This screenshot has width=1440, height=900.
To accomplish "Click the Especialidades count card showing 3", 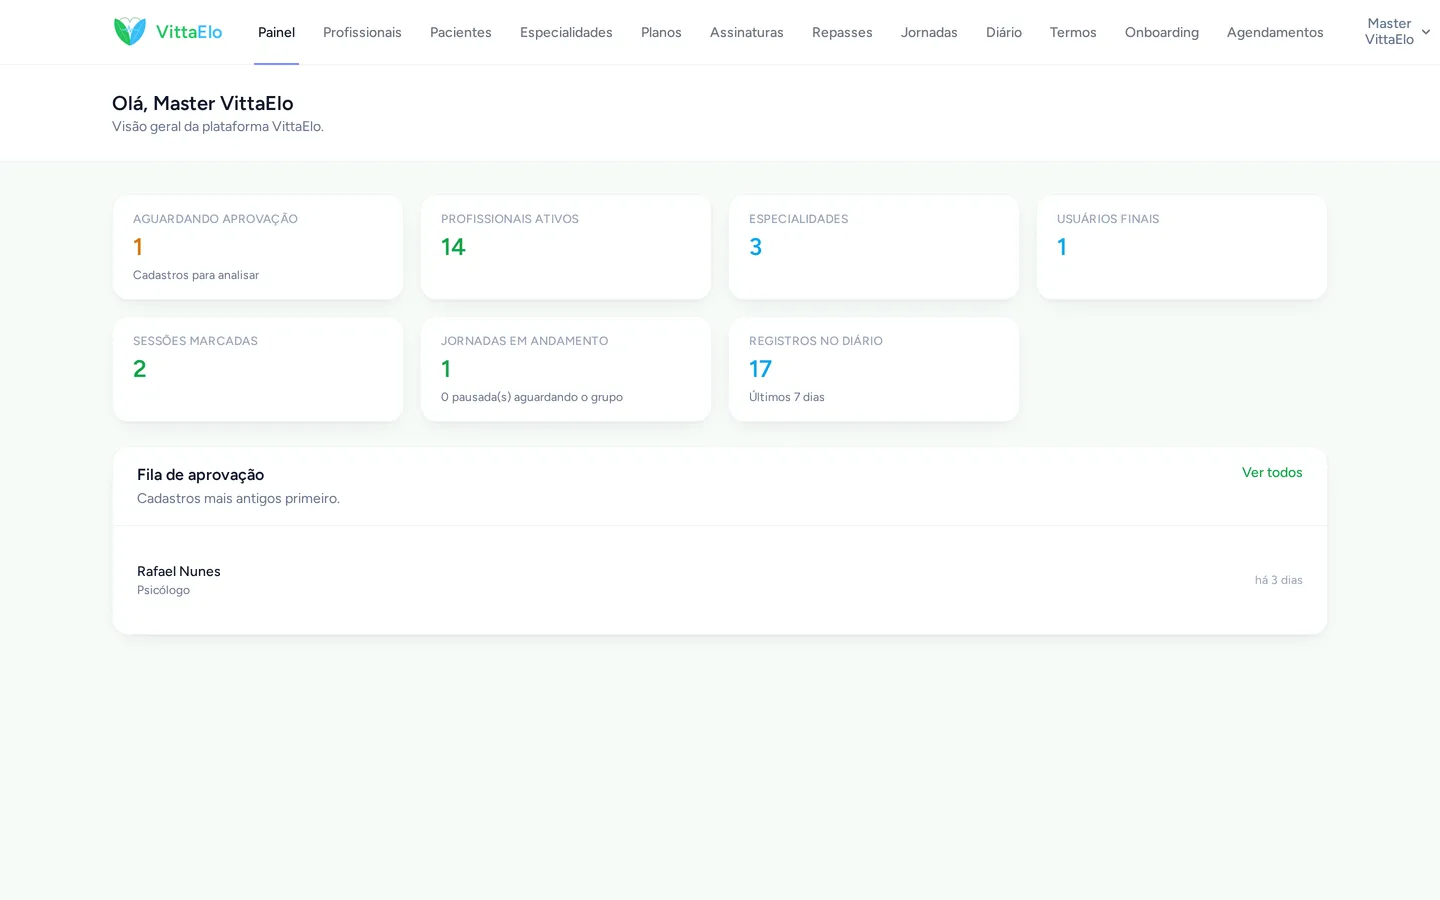I will [874, 247].
